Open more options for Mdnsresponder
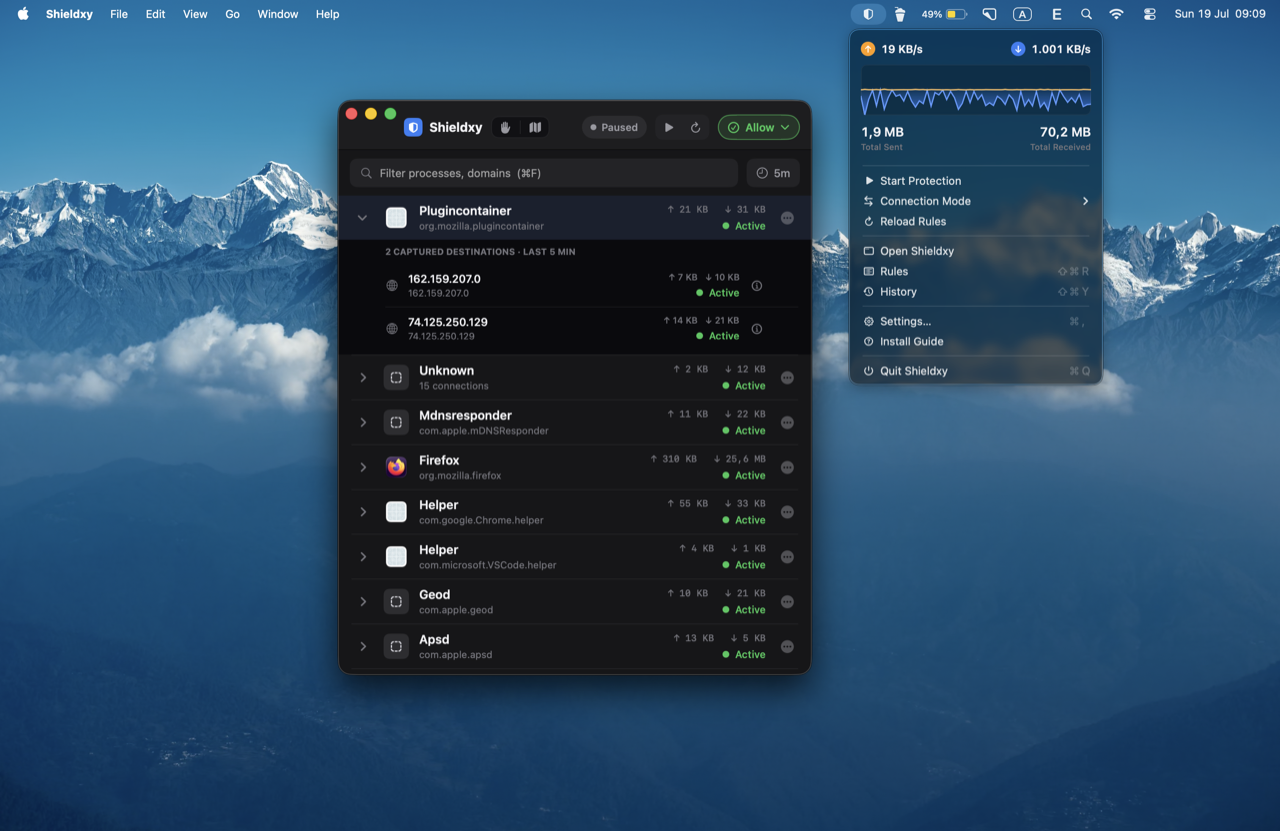This screenshot has height=831, width=1280. 787,423
